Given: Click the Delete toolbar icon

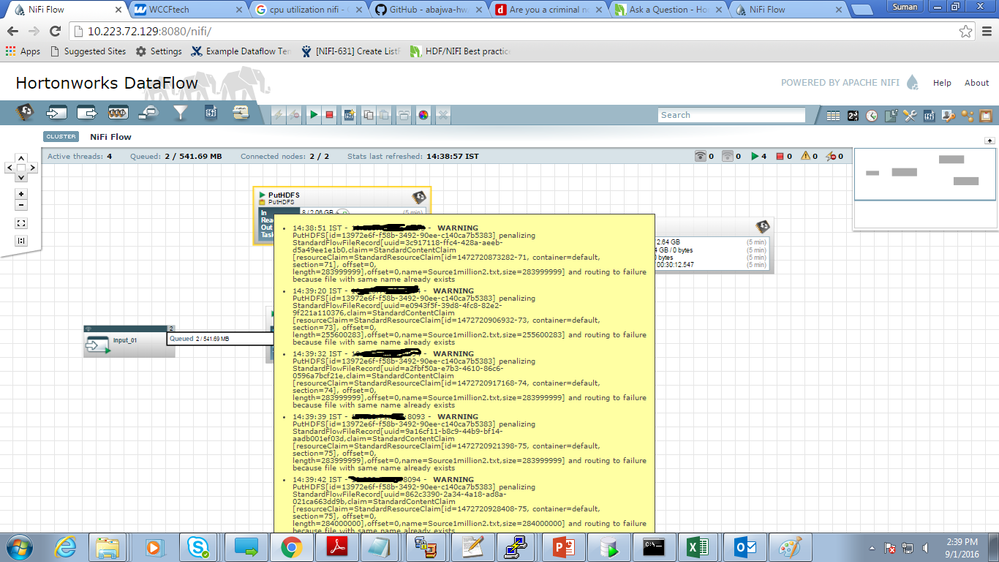Looking at the screenshot, I should [x=443, y=115].
